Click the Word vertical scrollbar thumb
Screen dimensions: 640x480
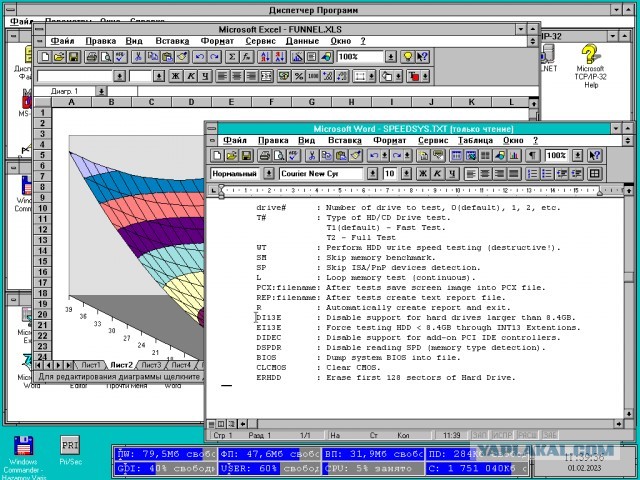point(629,277)
